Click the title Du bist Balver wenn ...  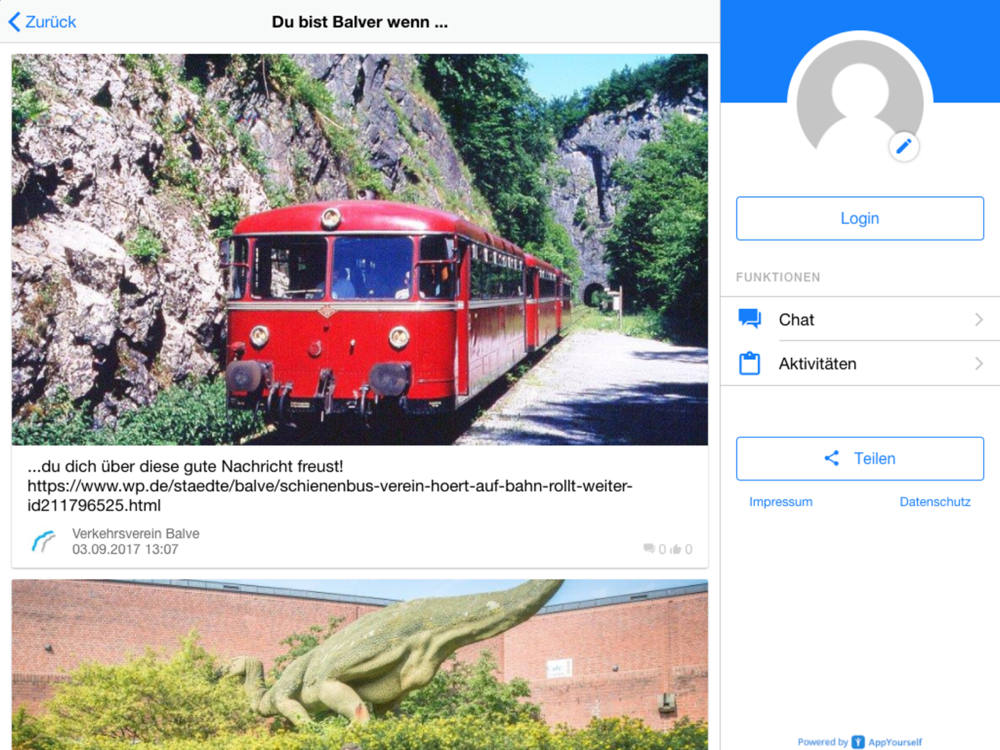360,22
